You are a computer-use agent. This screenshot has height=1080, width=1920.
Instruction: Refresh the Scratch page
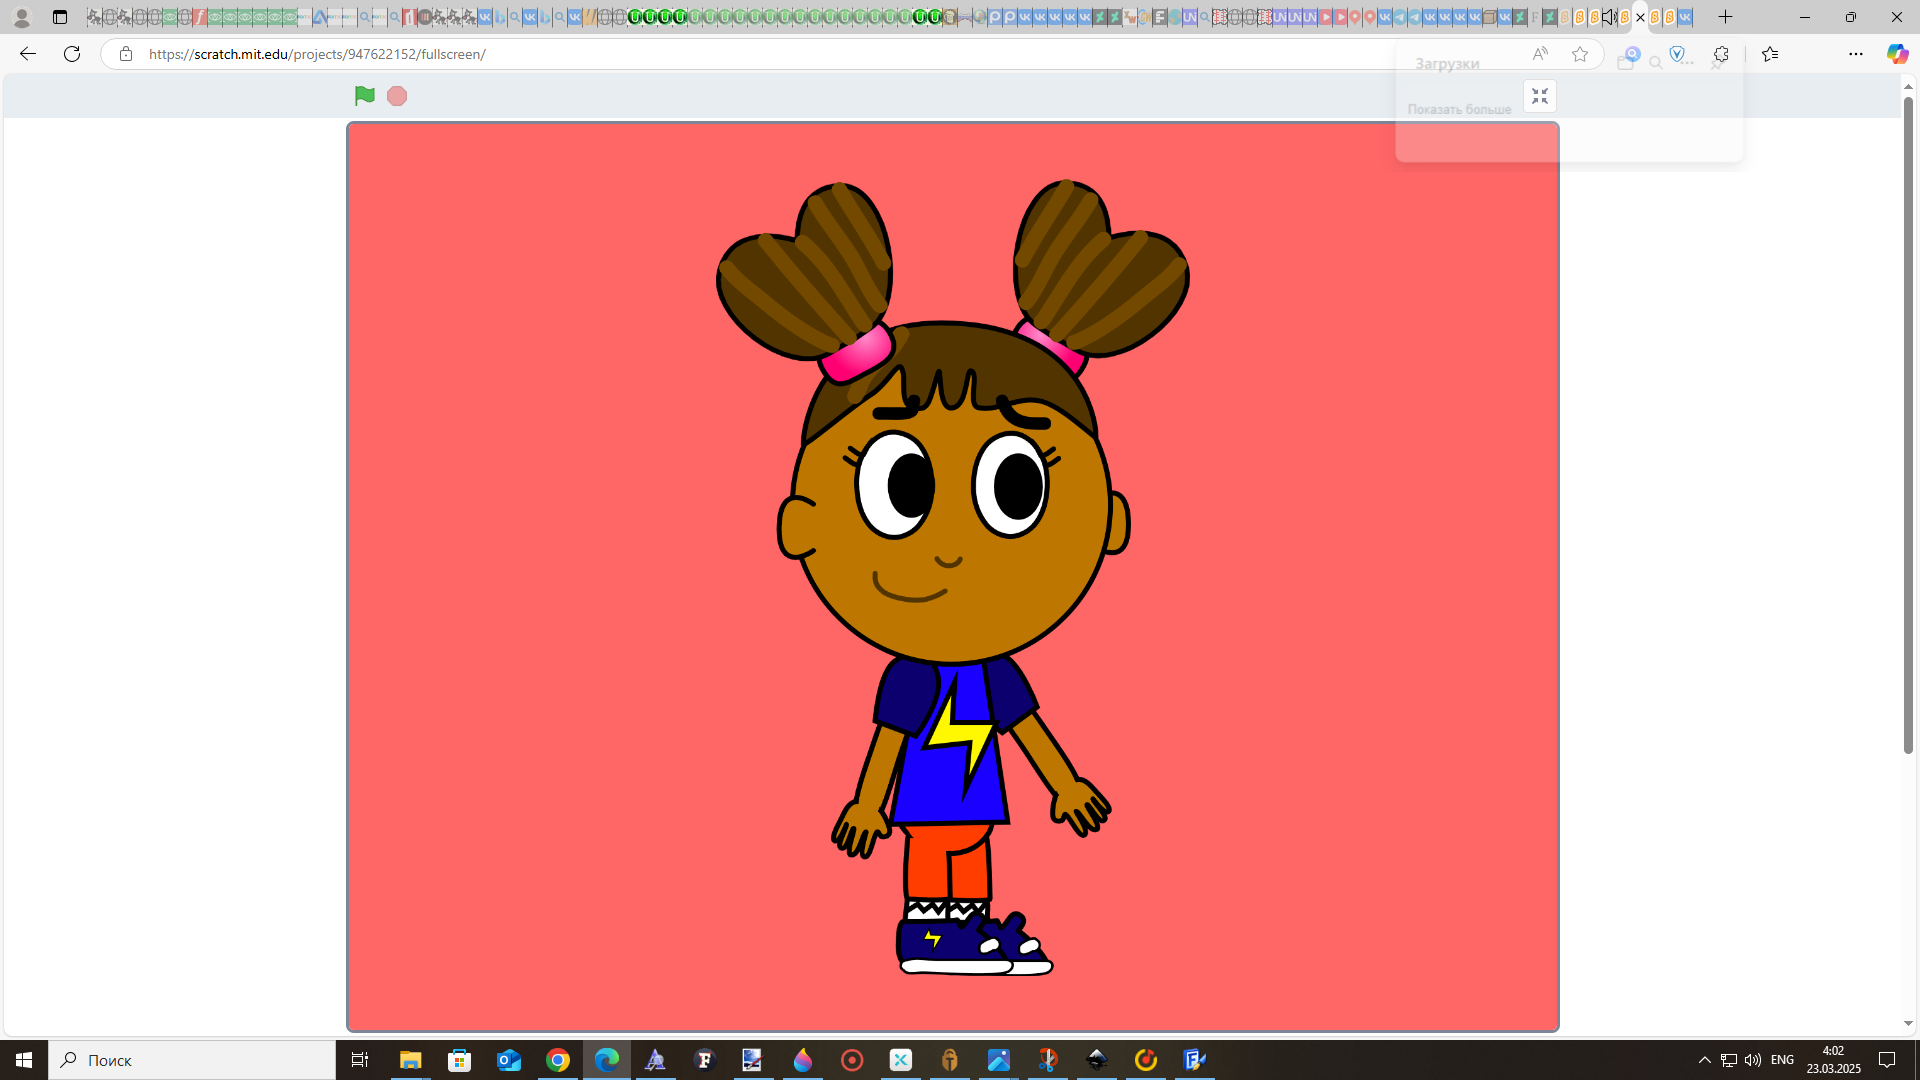click(72, 54)
